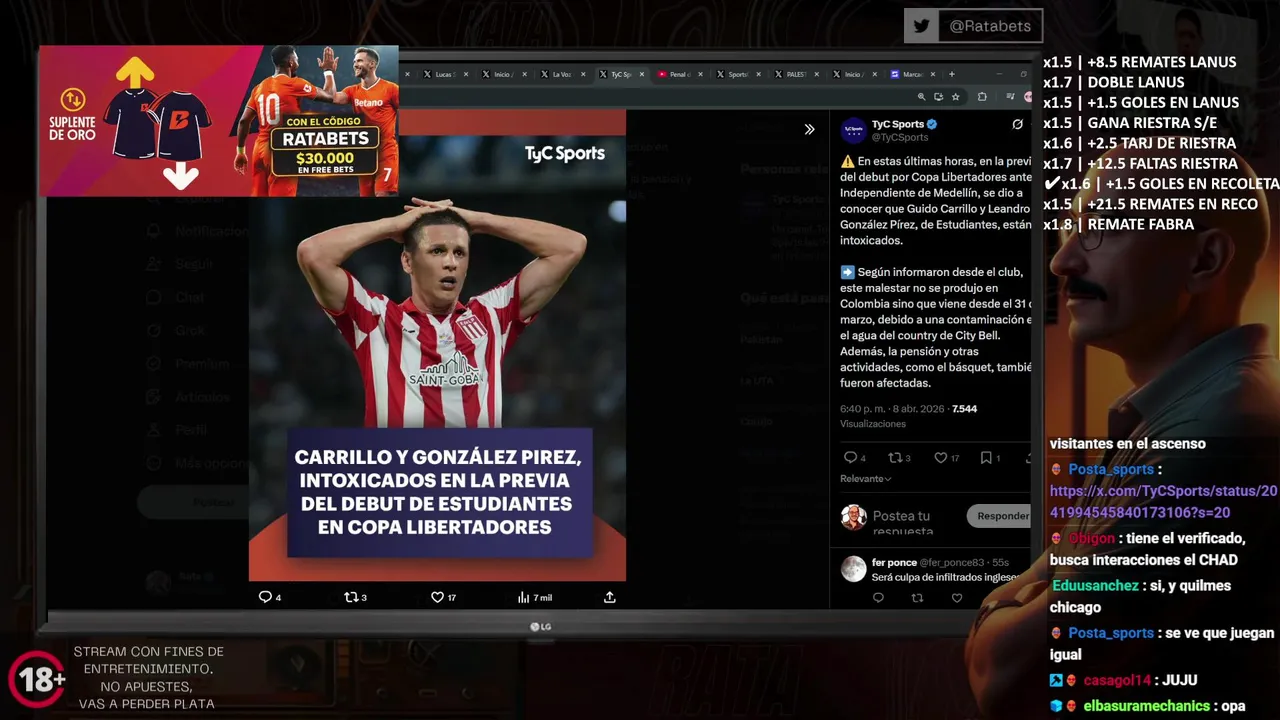The width and height of the screenshot is (1280, 720).
Task: Click the x1.7 DOBLE LANUS bet line
Action: (x=1113, y=82)
